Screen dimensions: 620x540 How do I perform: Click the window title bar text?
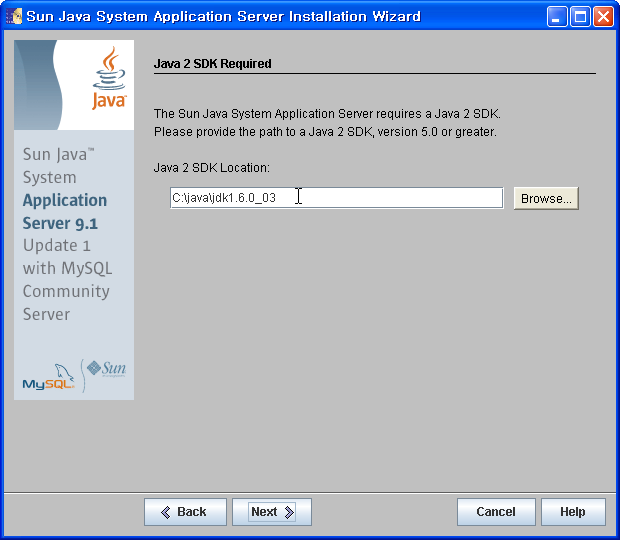223,17
